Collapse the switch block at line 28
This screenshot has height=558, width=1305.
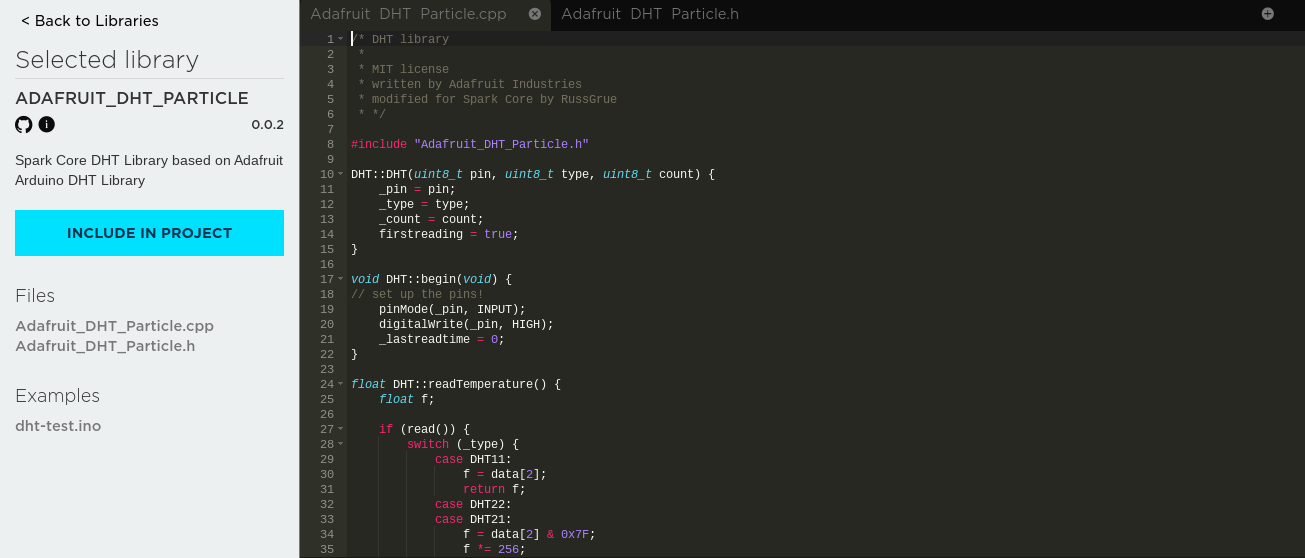(341, 444)
